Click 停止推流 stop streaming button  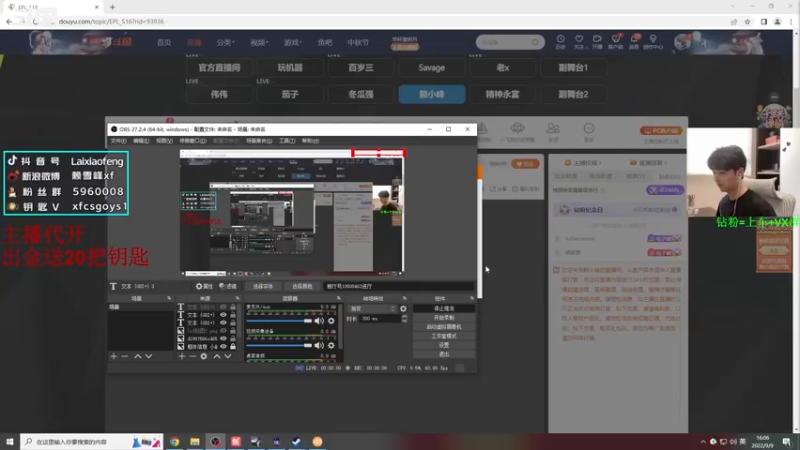pos(444,309)
